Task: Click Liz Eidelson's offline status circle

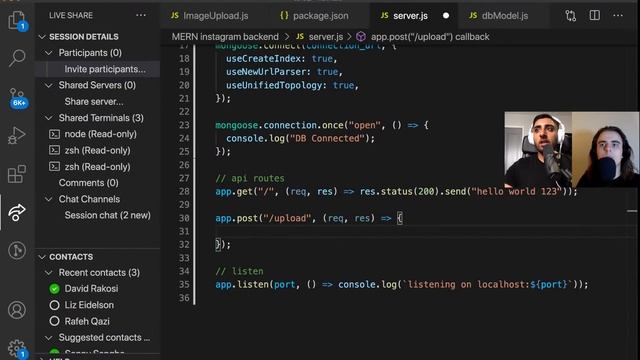Action: point(54,305)
